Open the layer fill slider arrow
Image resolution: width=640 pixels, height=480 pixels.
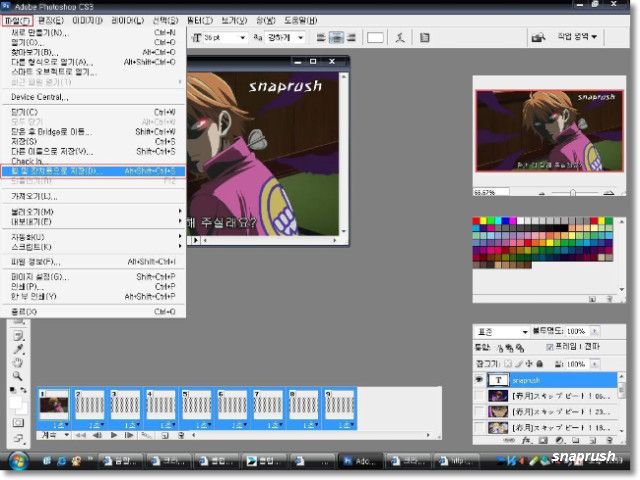click(594, 364)
